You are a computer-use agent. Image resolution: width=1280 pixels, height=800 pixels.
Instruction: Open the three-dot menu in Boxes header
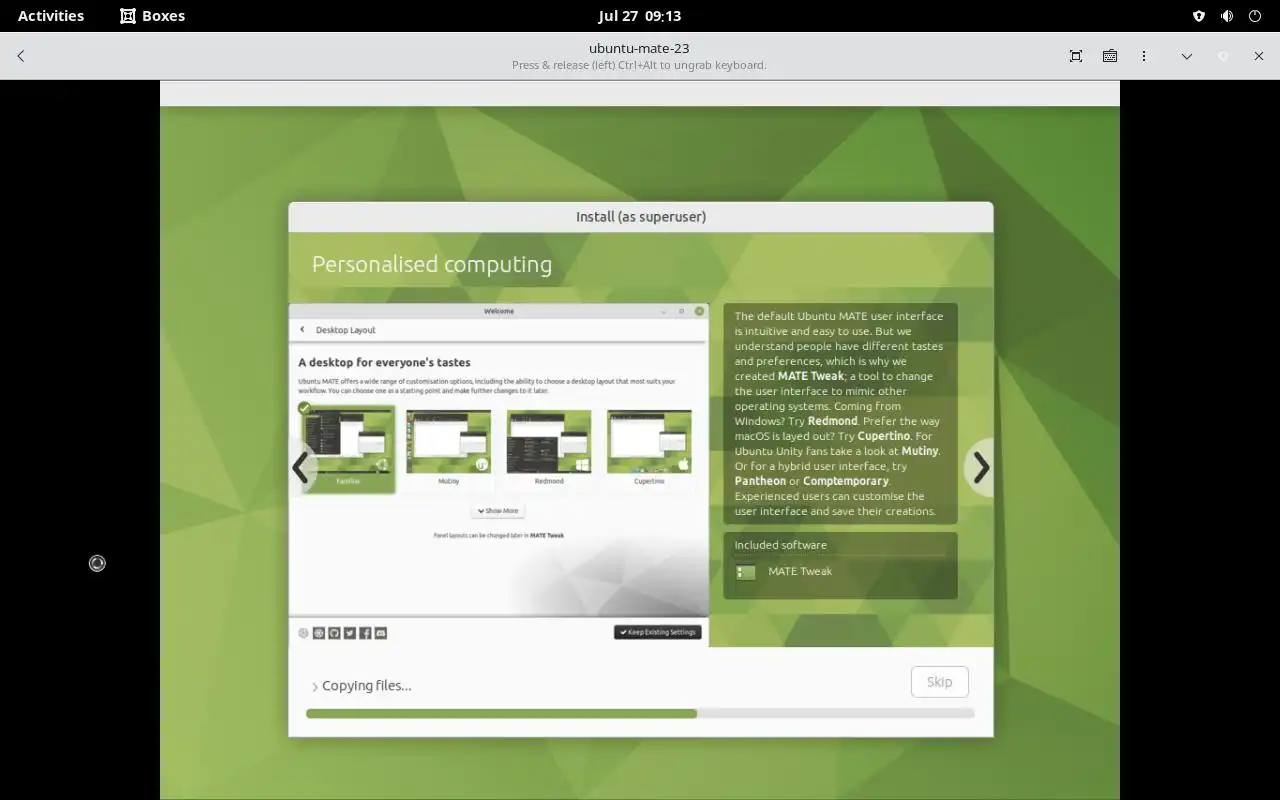[1144, 56]
